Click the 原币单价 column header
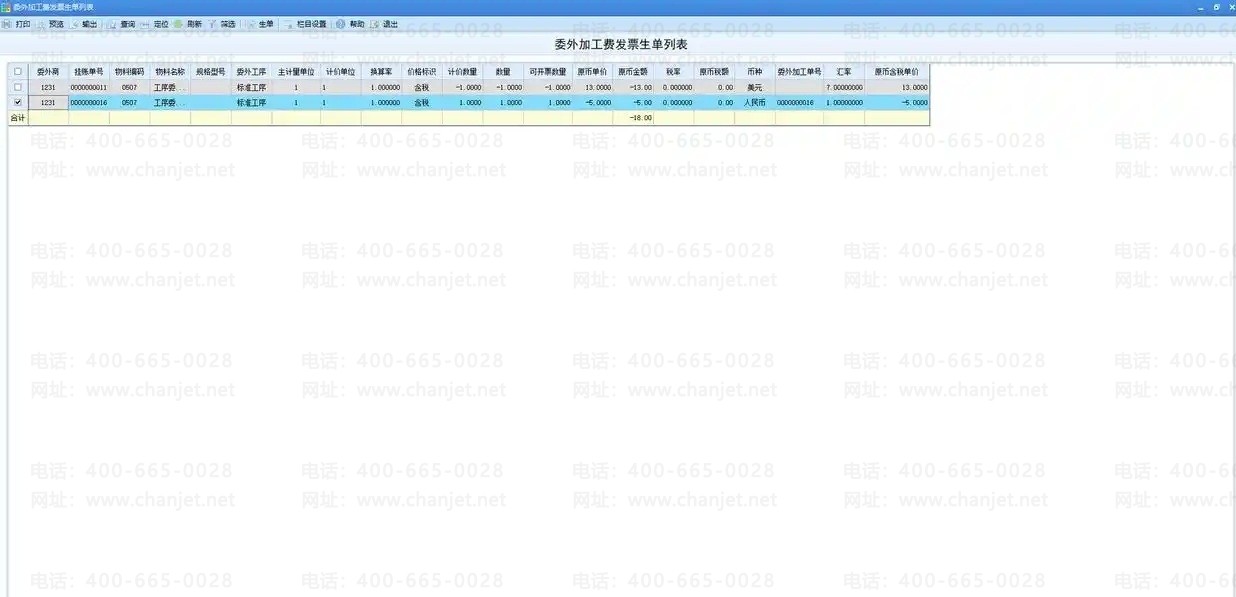Screen dimensions: 1236x597 pos(592,72)
